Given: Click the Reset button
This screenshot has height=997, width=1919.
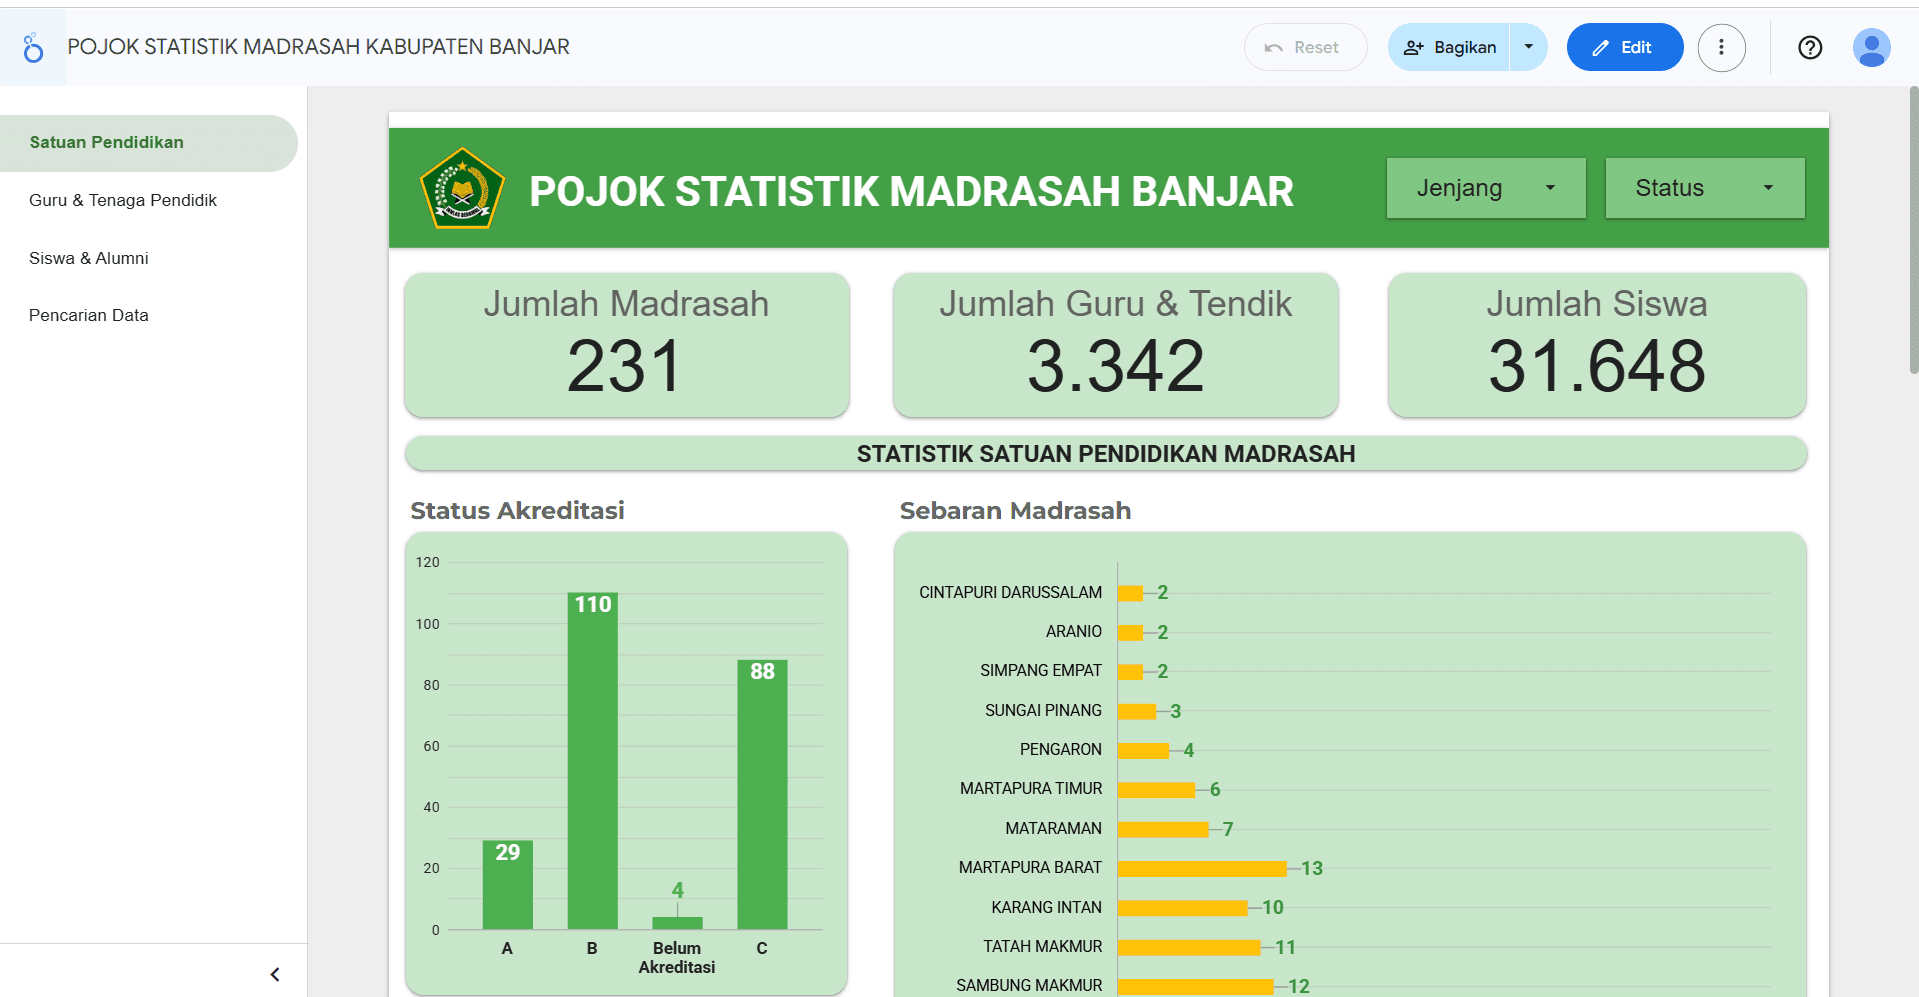Looking at the screenshot, I should tap(1305, 46).
